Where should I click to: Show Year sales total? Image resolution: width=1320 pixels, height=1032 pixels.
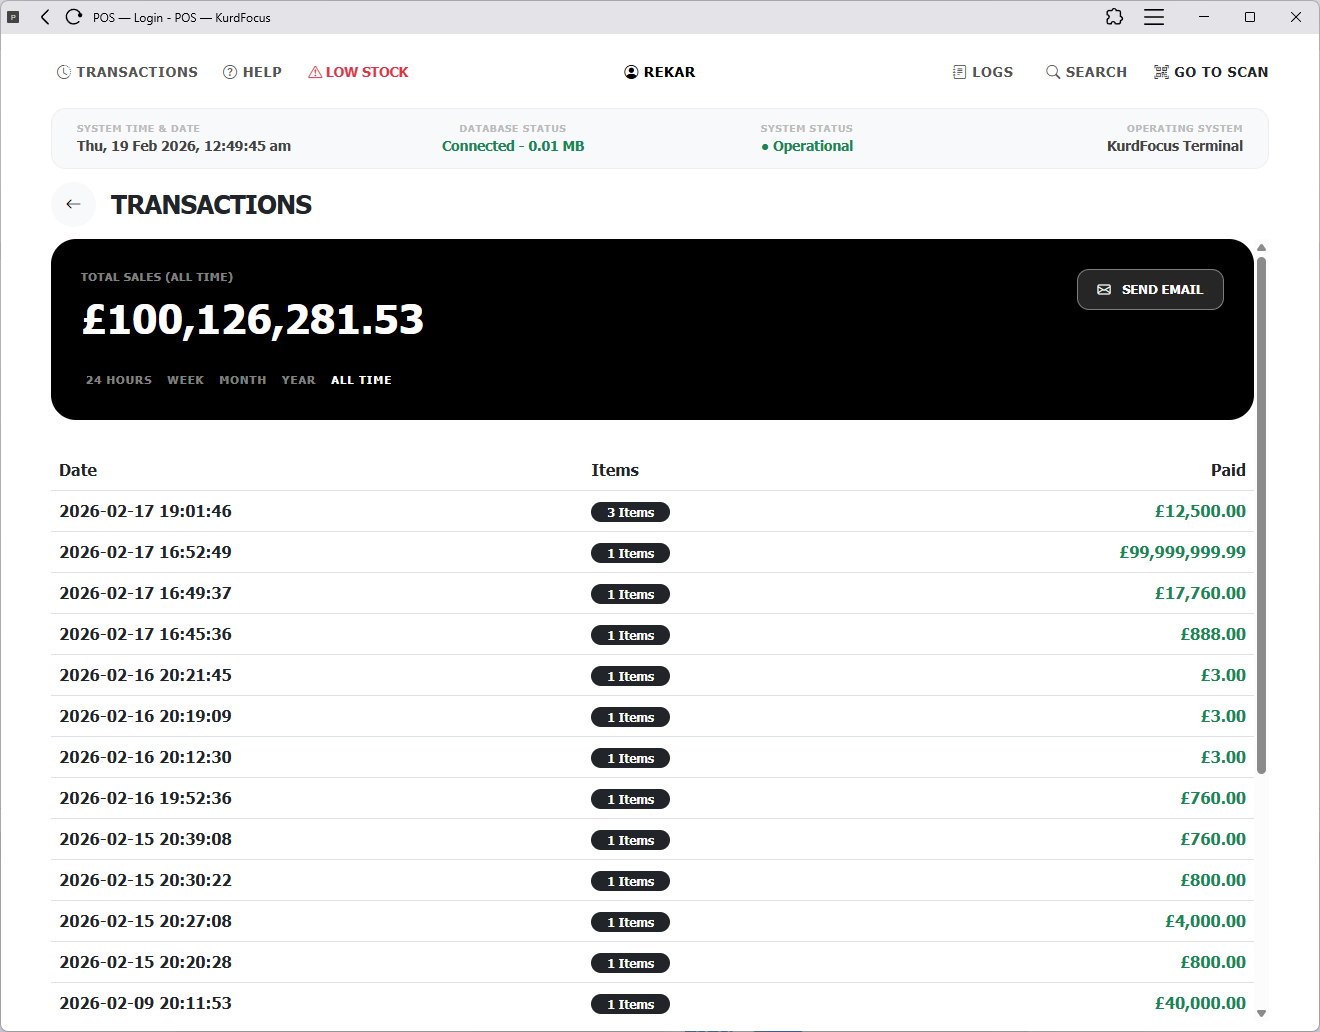point(298,380)
